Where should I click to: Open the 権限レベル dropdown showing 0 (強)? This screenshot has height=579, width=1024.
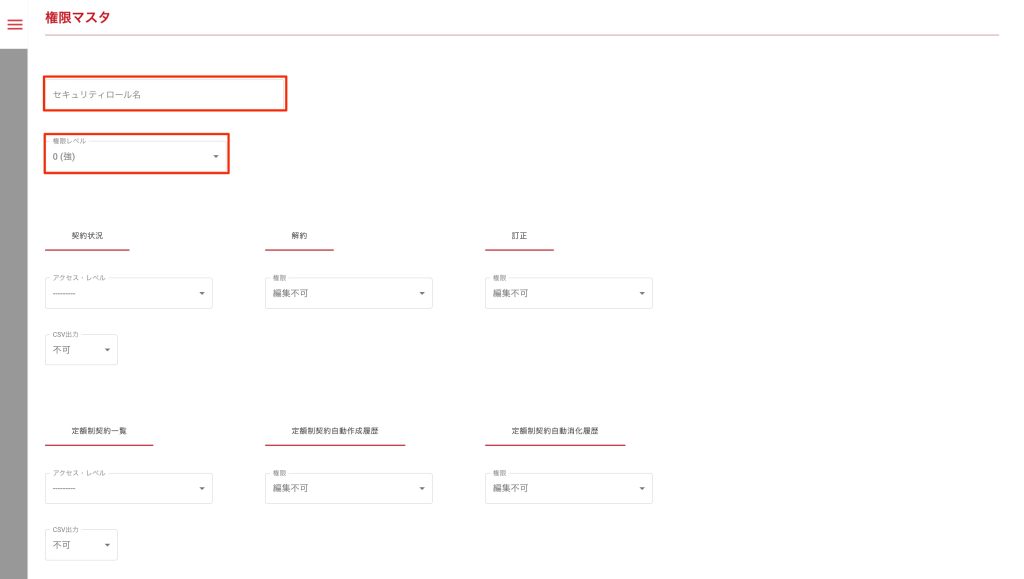[137, 156]
